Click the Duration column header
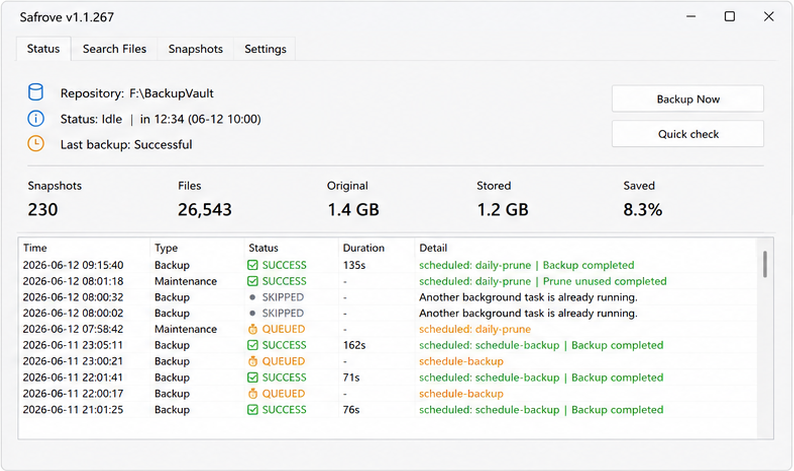794x471 pixels. pyautogui.click(x=376, y=248)
